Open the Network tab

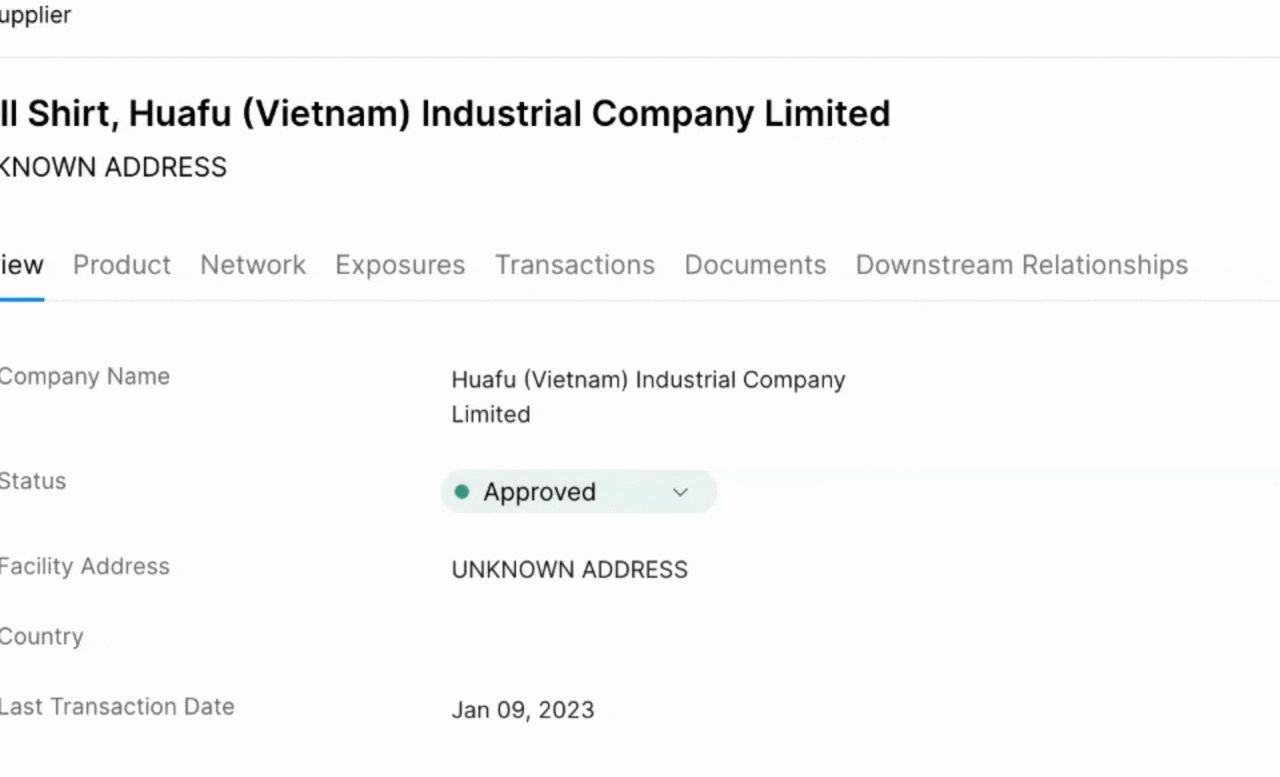[253, 265]
